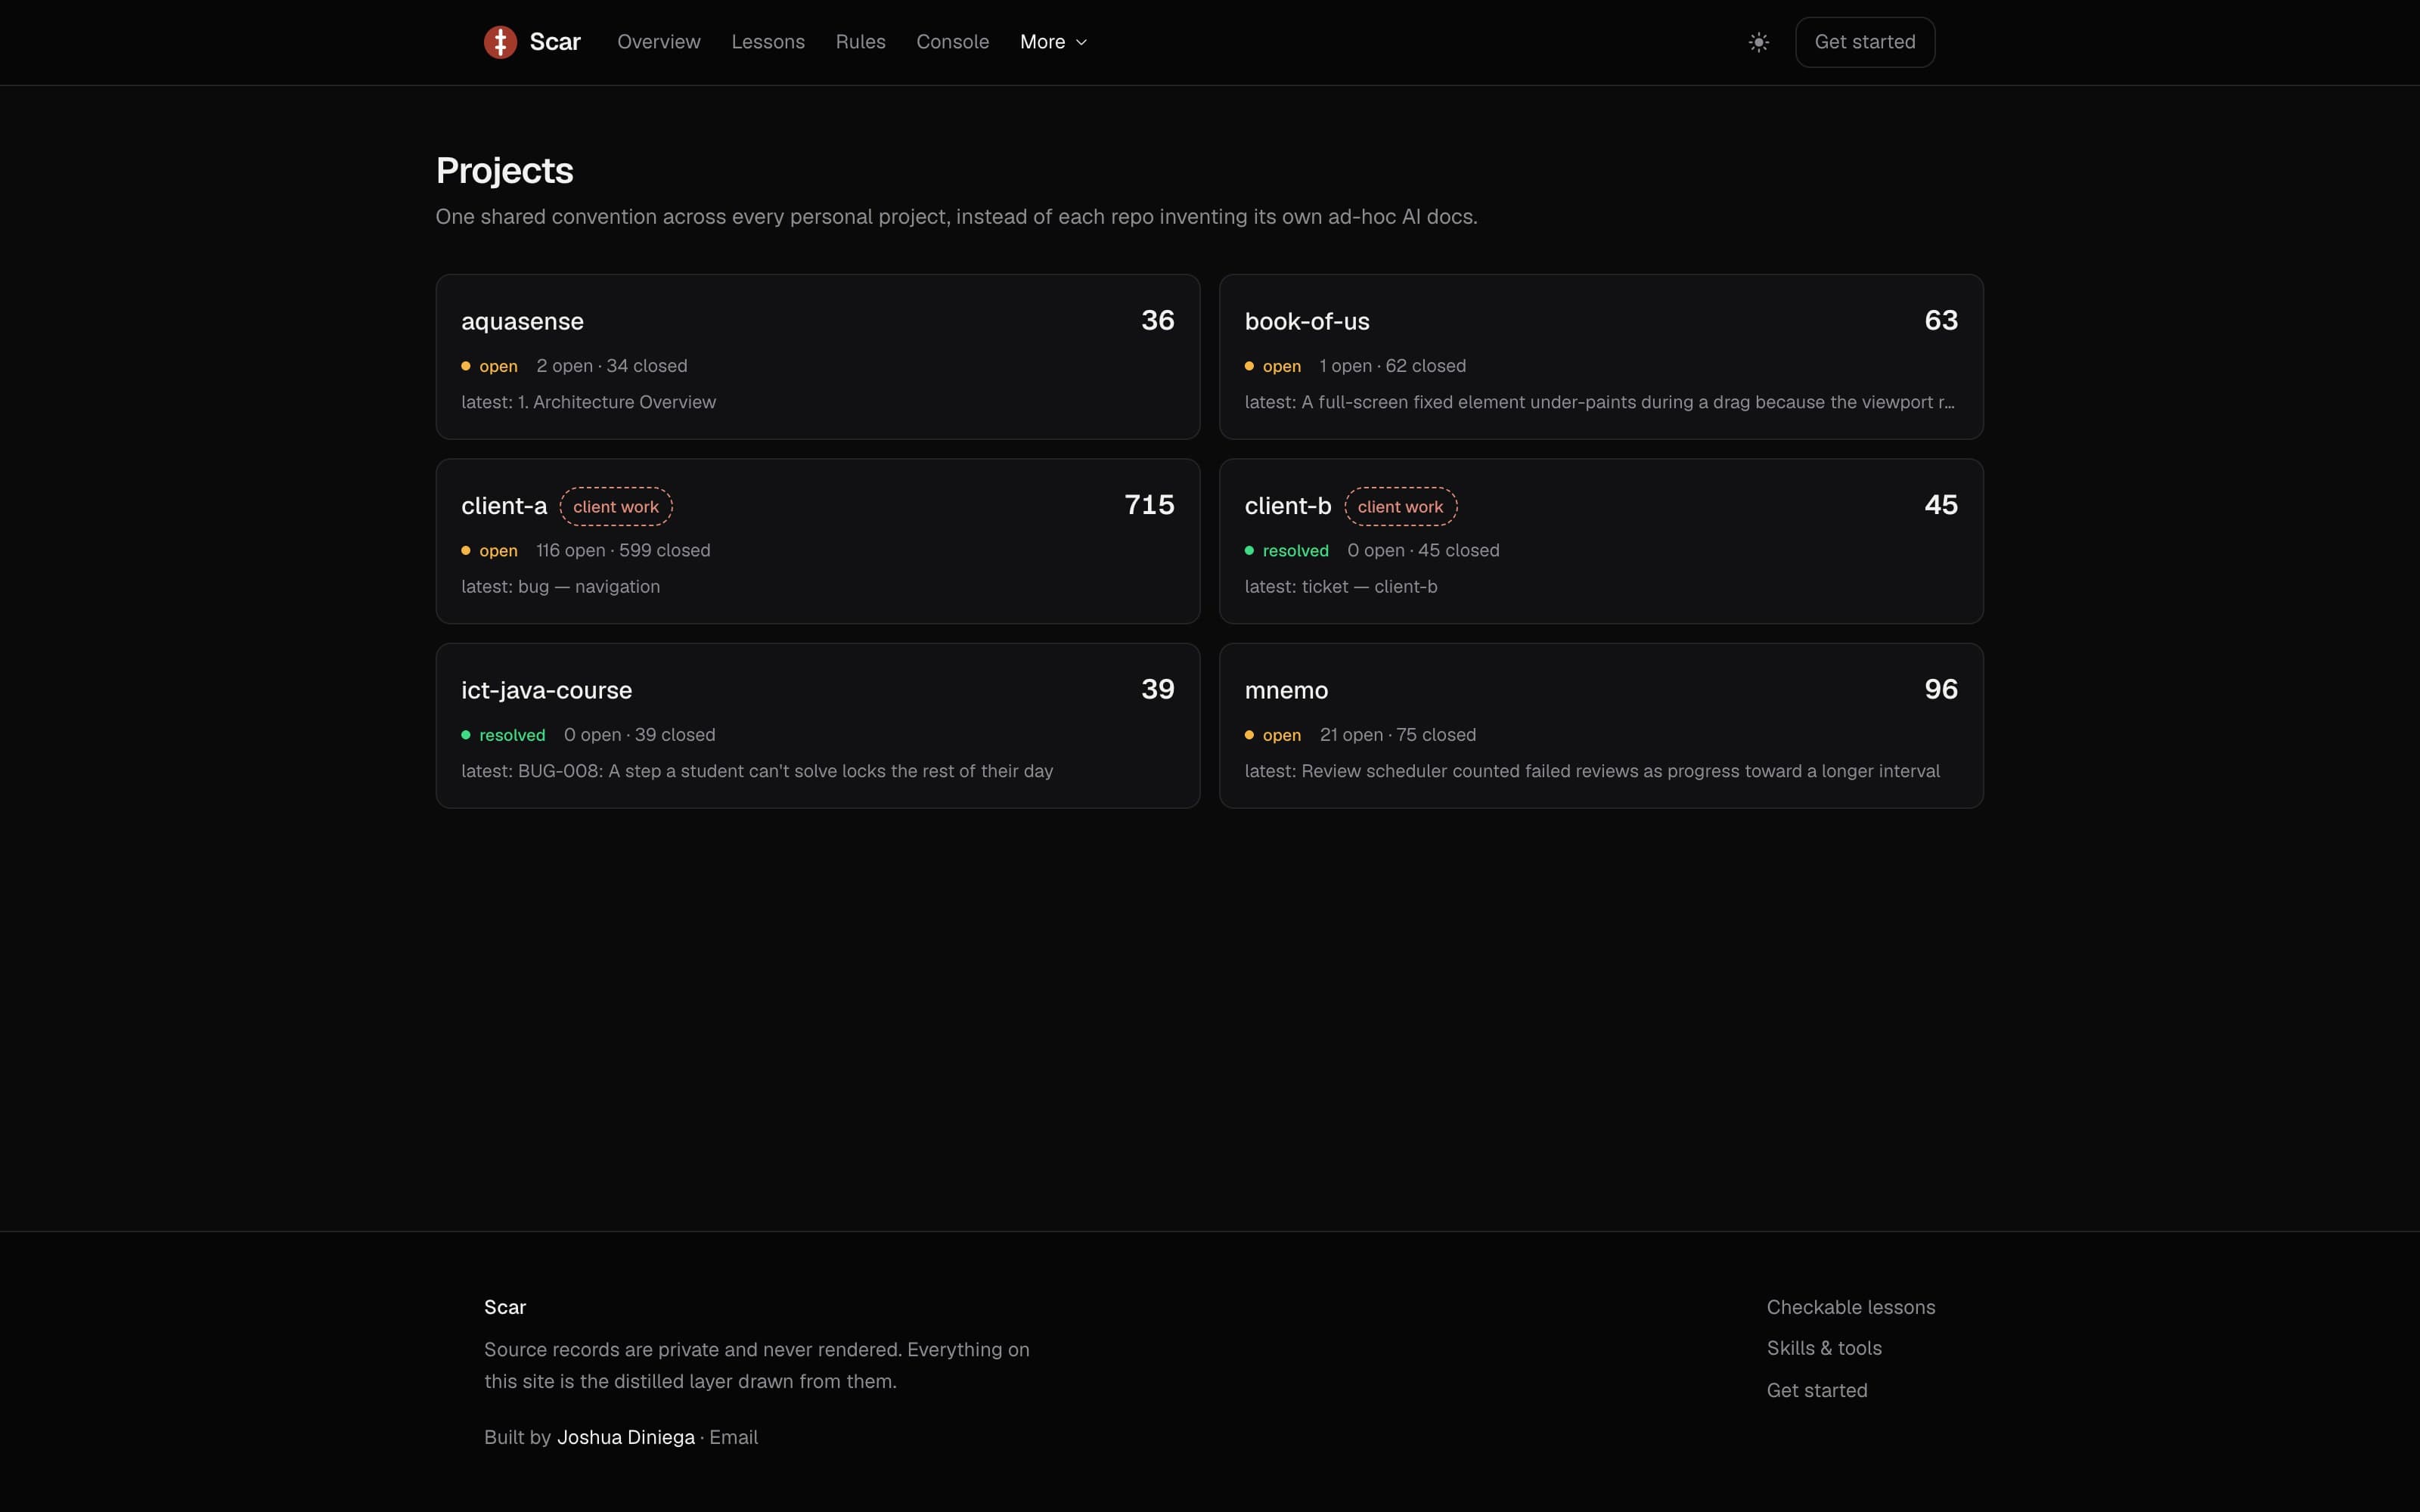Select the client-b project title
2420x1512 pixels.
tap(1288, 506)
